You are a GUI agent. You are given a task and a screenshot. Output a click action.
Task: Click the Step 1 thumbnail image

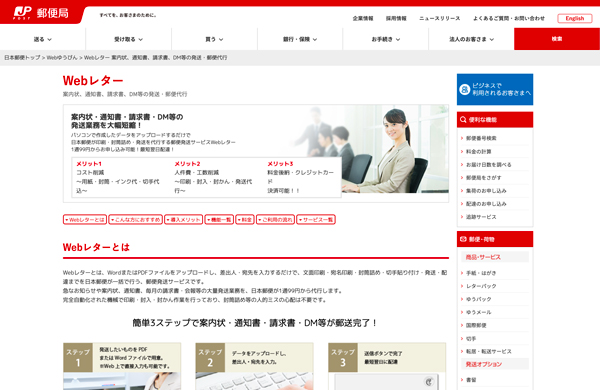click(122, 381)
